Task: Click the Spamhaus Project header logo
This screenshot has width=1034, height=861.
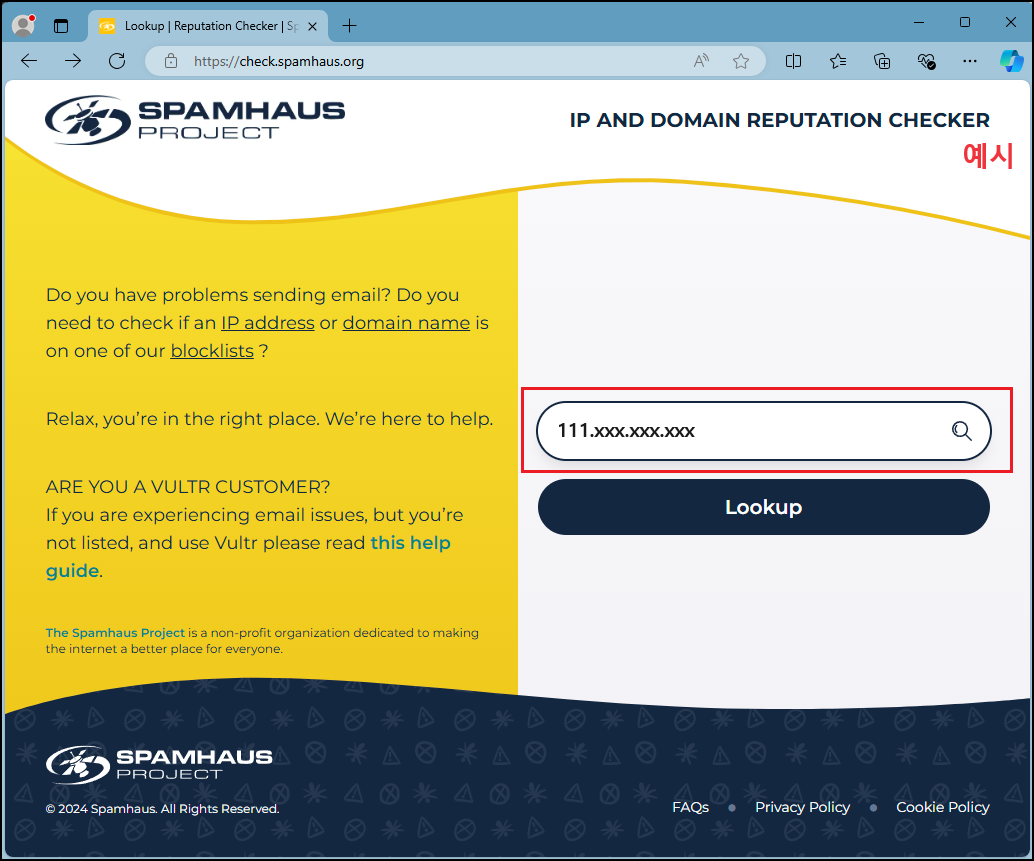Action: tap(195, 120)
